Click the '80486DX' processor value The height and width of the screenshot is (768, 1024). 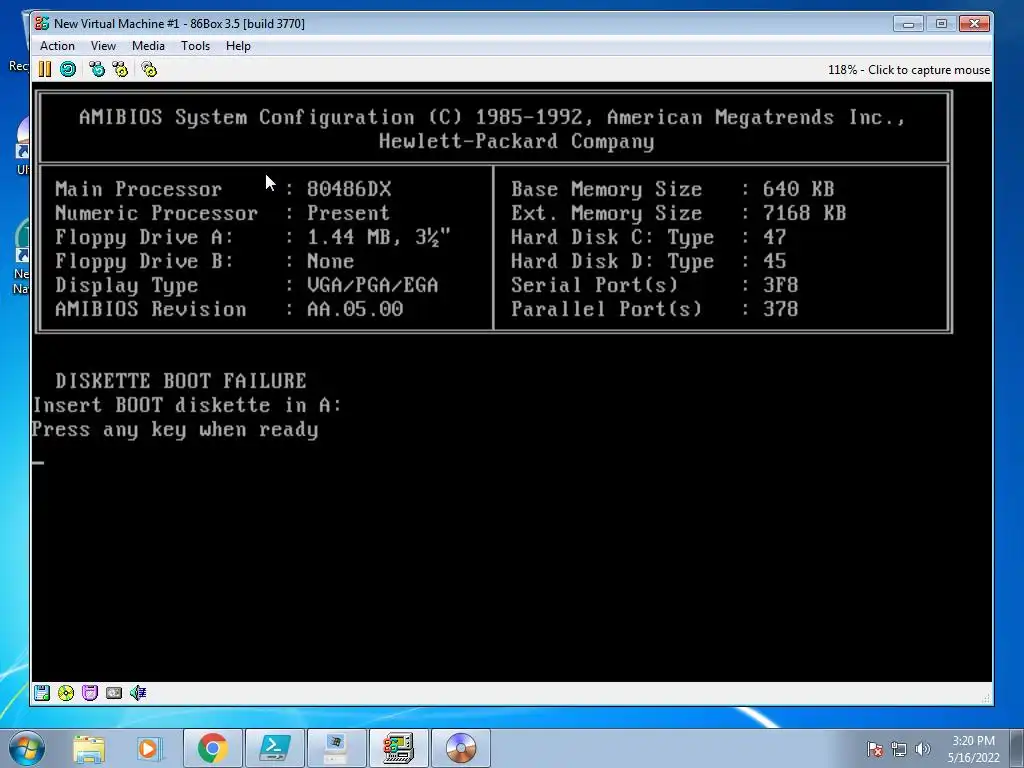349,189
